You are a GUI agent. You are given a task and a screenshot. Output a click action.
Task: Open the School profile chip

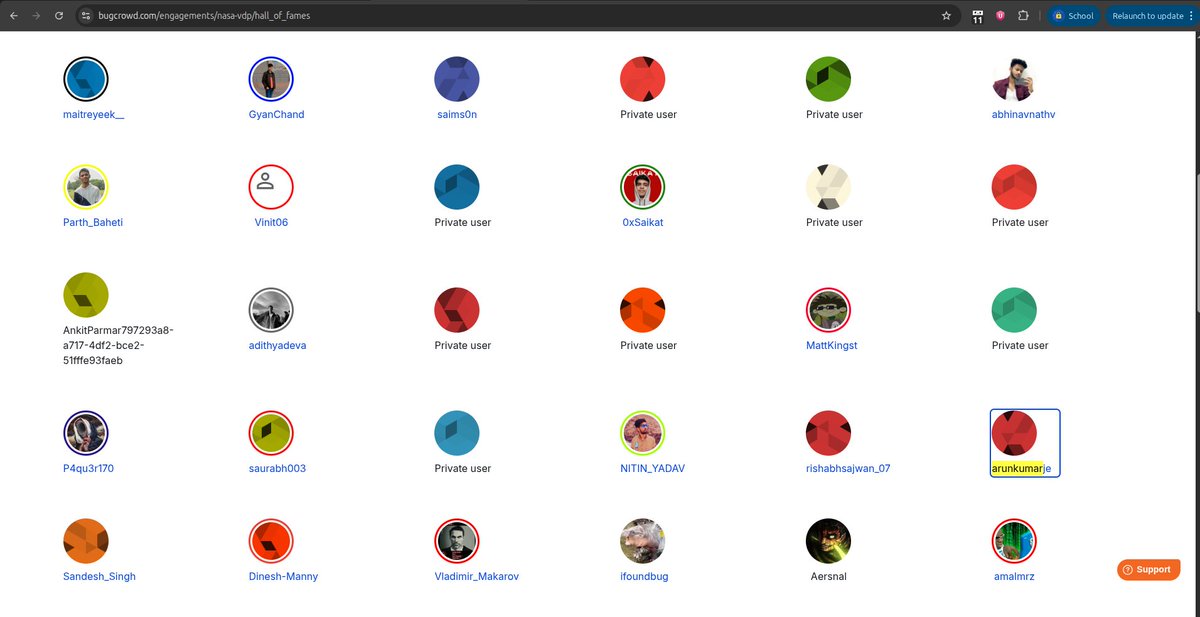(1073, 16)
